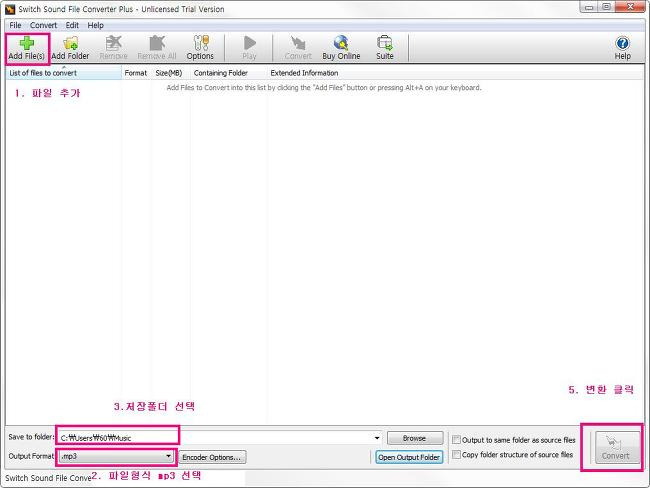Close the Switch Sound File Converter window
The image size is (650, 488).
coord(630,7)
